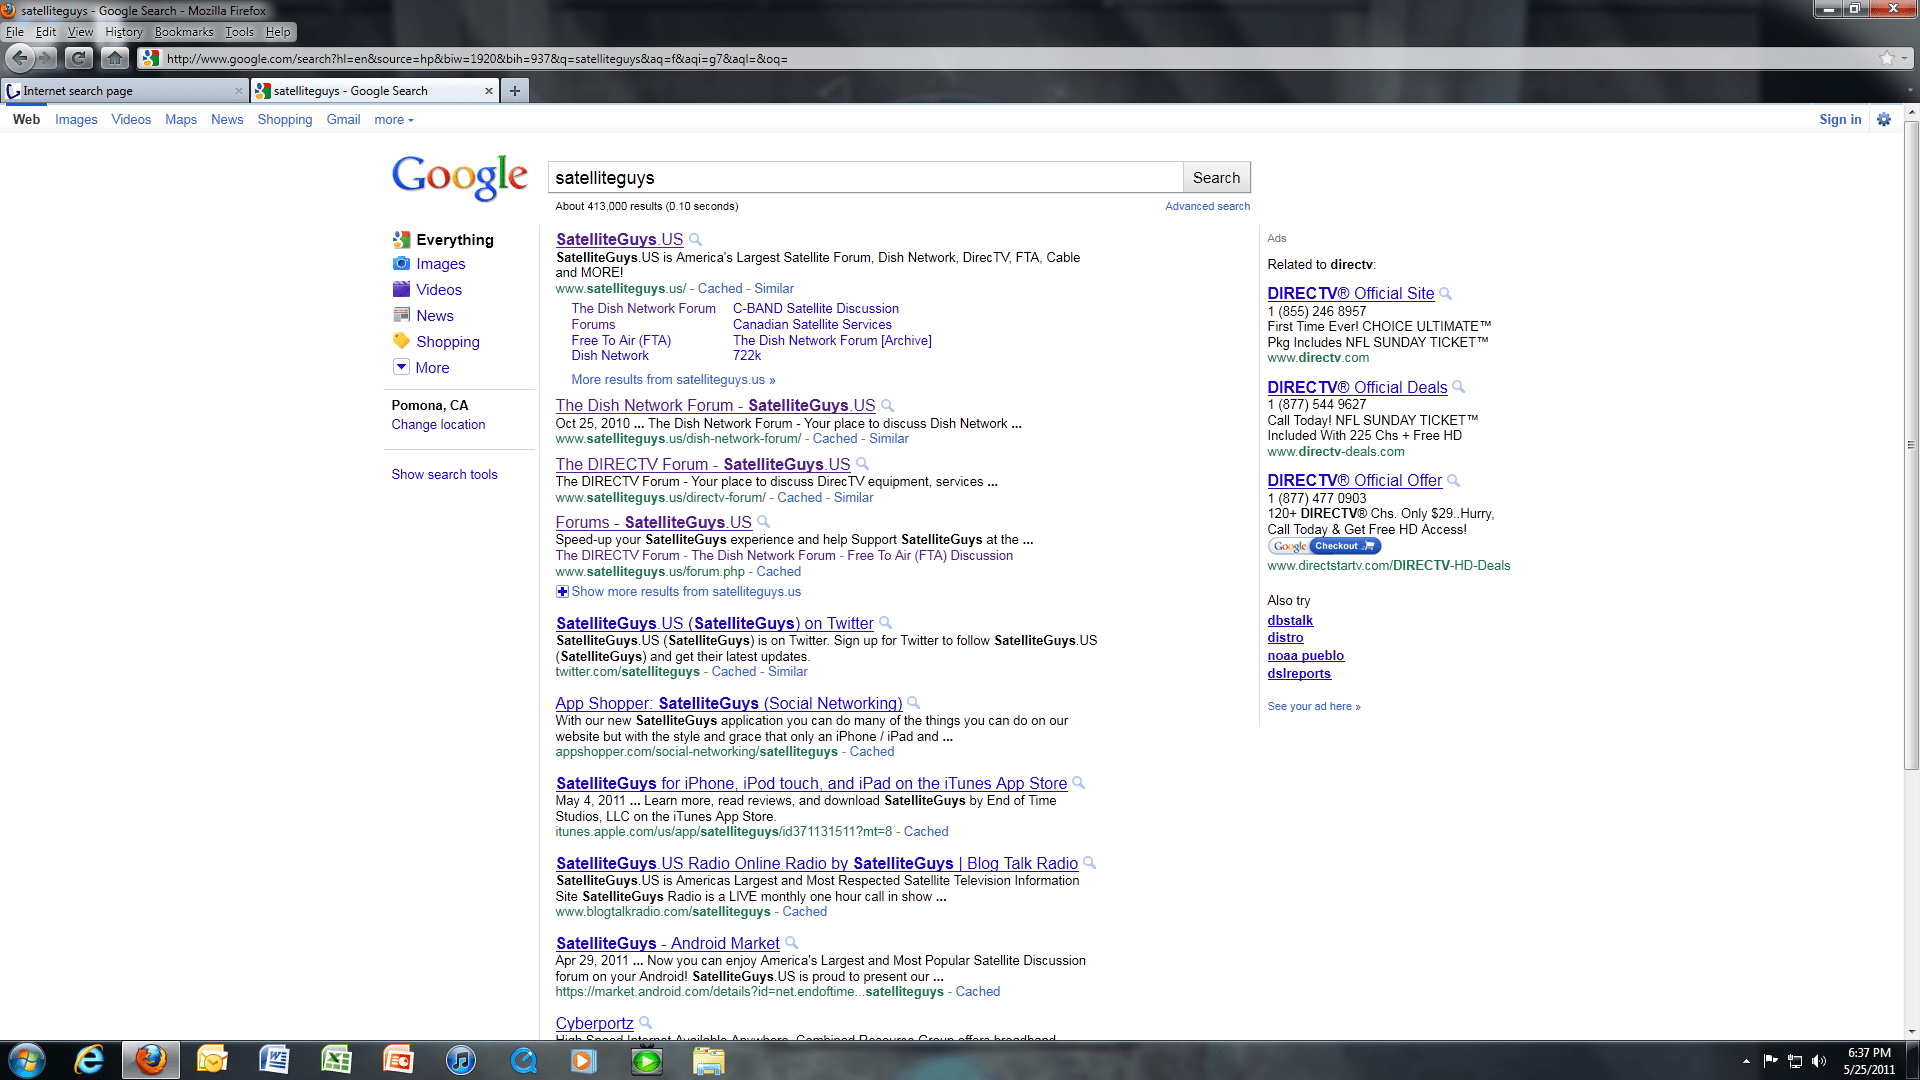This screenshot has width=1920, height=1080.
Task: Launch Internet Explorer from the taskbar
Action: [89, 1060]
